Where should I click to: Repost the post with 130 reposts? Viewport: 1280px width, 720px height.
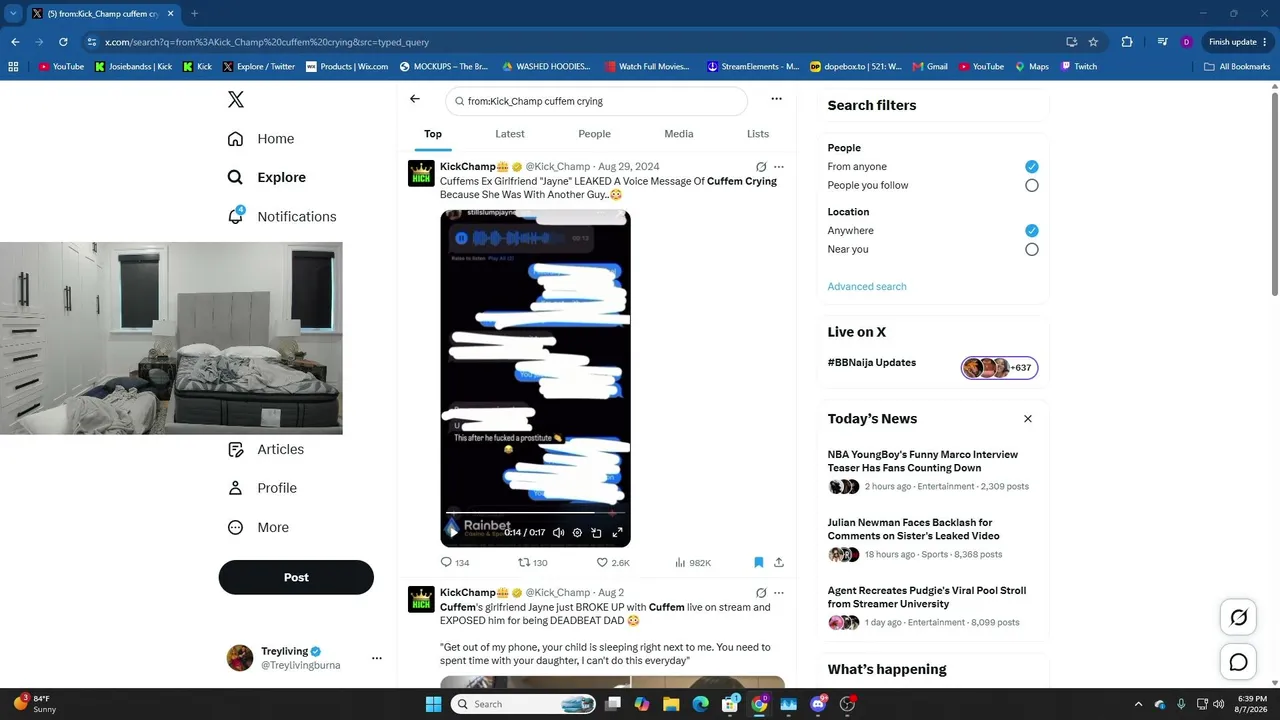533,563
